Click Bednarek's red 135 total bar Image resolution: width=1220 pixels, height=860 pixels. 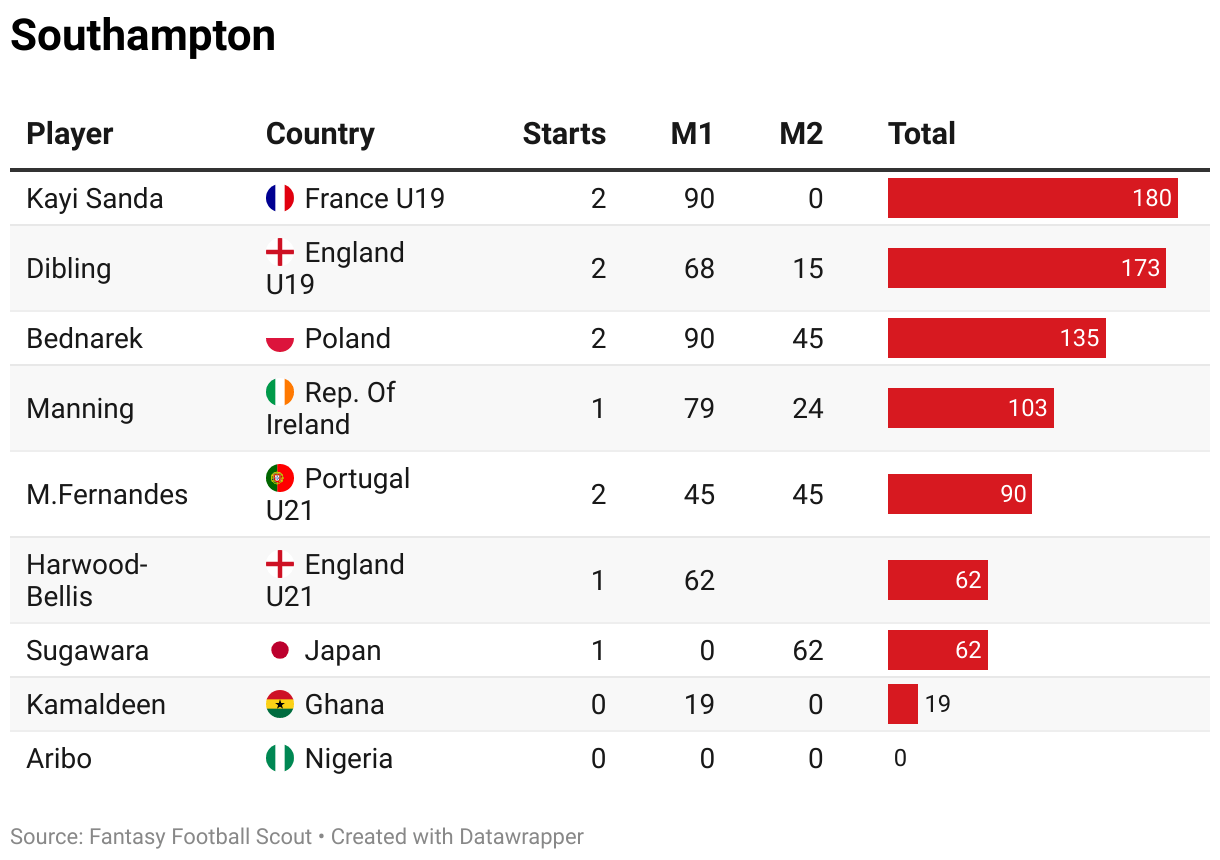[x=996, y=338]
